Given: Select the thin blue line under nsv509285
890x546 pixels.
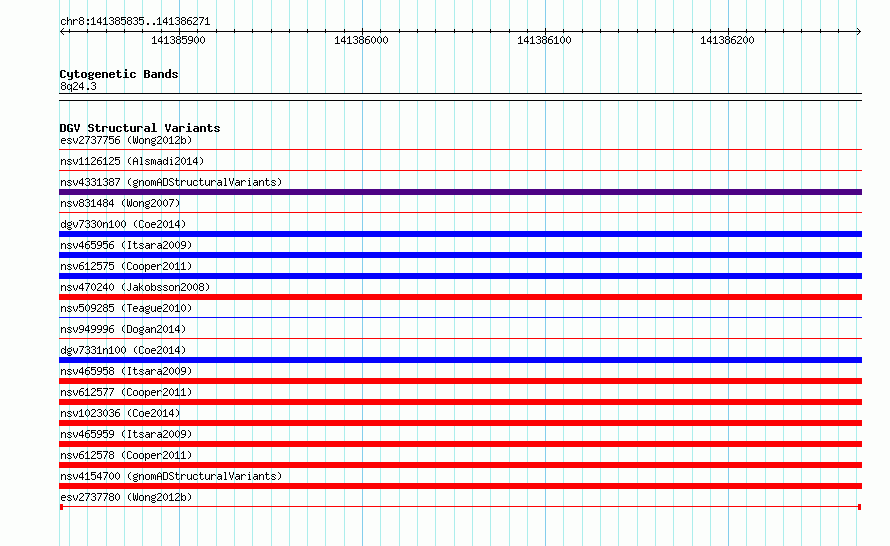Looking at the screenshot, I should coord(460,318).
